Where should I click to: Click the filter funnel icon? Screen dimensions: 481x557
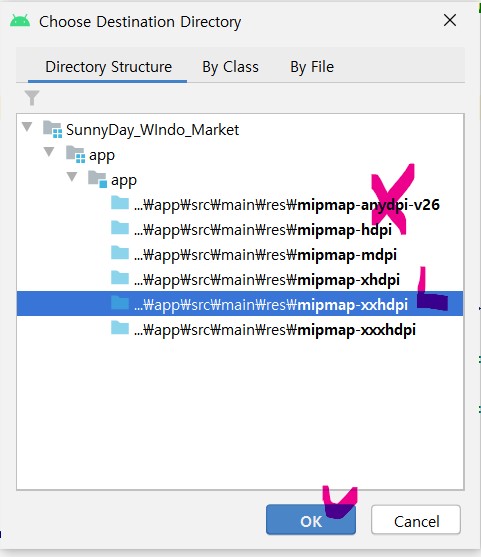pyautogui.click(x=32, y=98)
